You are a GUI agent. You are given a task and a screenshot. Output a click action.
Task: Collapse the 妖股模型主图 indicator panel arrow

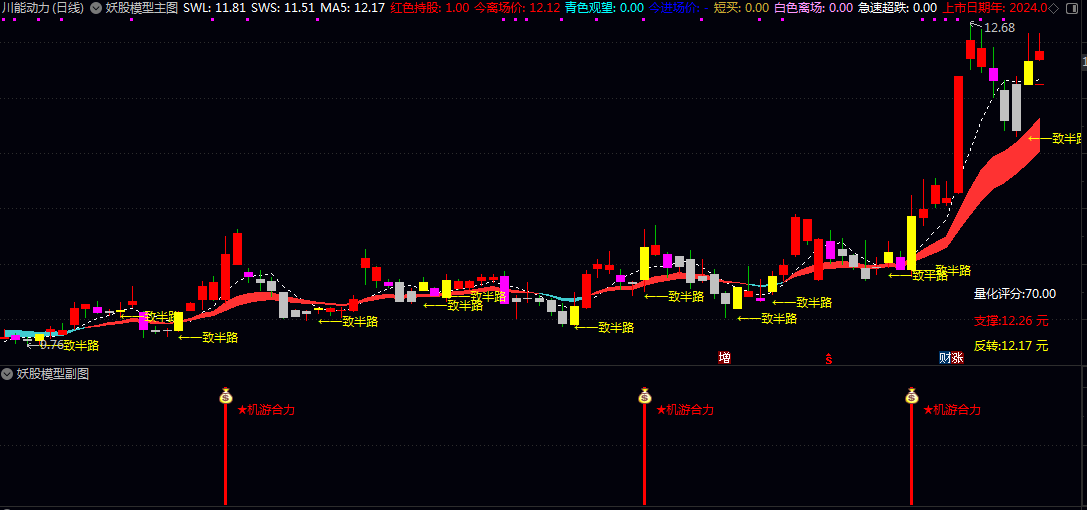(x=97, y=8)
